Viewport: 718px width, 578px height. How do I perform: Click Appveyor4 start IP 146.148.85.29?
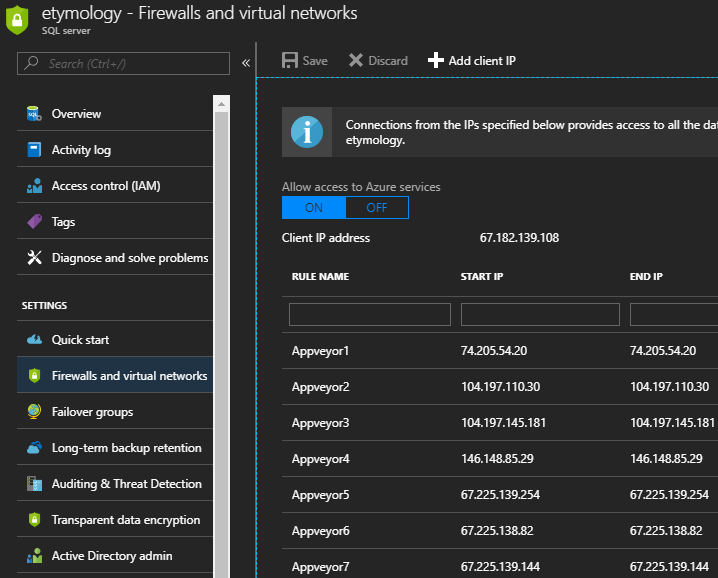coord(497,458)
